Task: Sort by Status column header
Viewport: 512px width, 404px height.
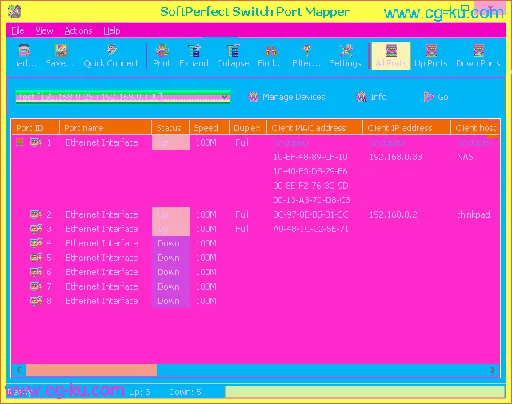Action: point(170,128)
